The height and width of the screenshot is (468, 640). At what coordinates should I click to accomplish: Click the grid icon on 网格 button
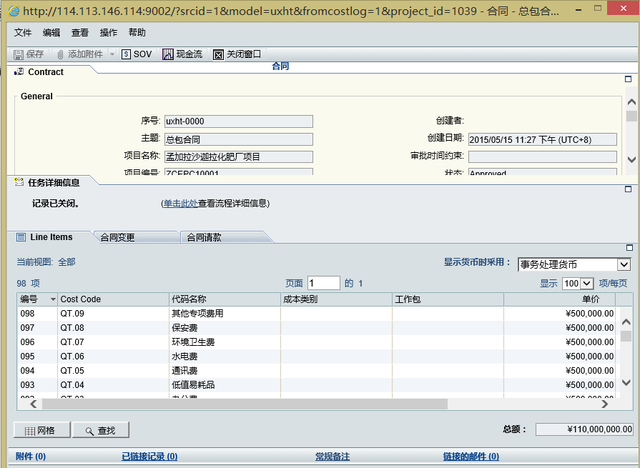pyautogui.click(x=30, y=431)
